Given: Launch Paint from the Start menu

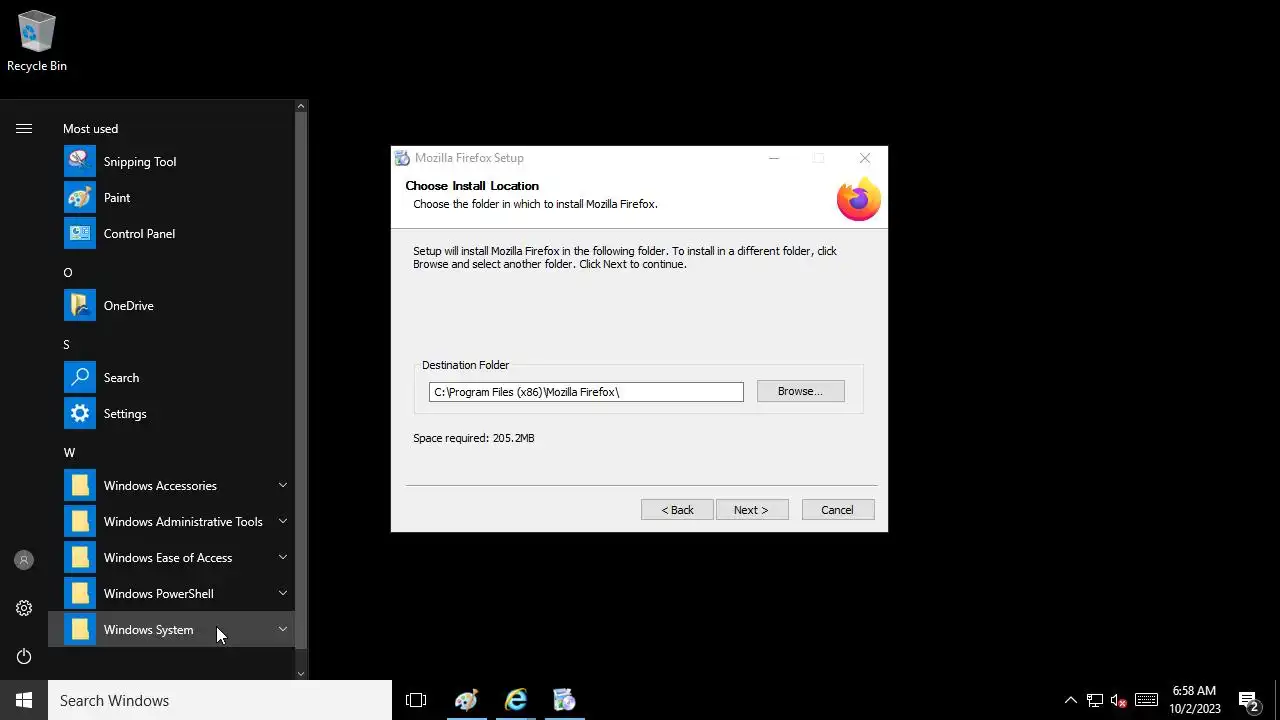Looking at the screenshot, I should coord(171,198).
